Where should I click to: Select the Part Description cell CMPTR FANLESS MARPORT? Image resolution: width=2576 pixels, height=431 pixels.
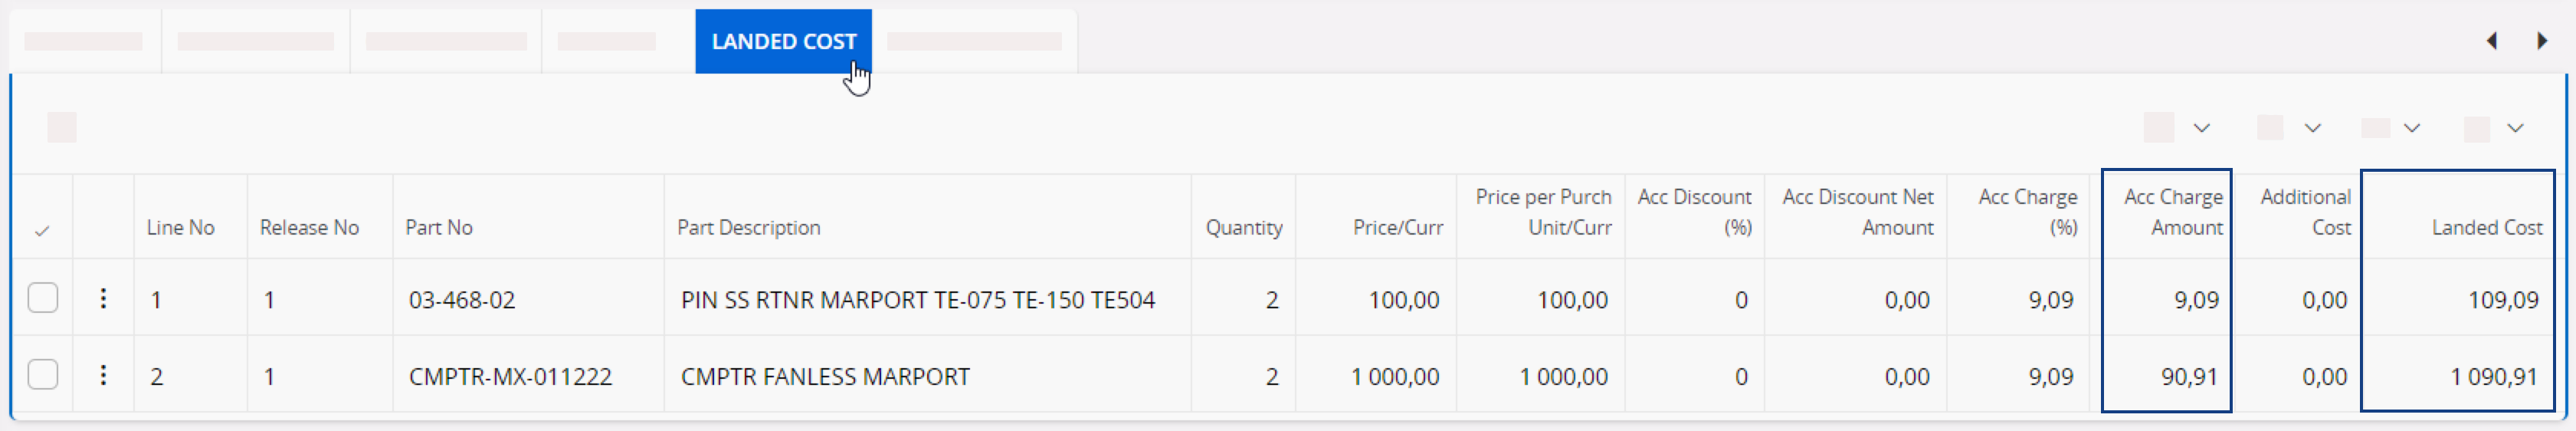click(825, 377)
